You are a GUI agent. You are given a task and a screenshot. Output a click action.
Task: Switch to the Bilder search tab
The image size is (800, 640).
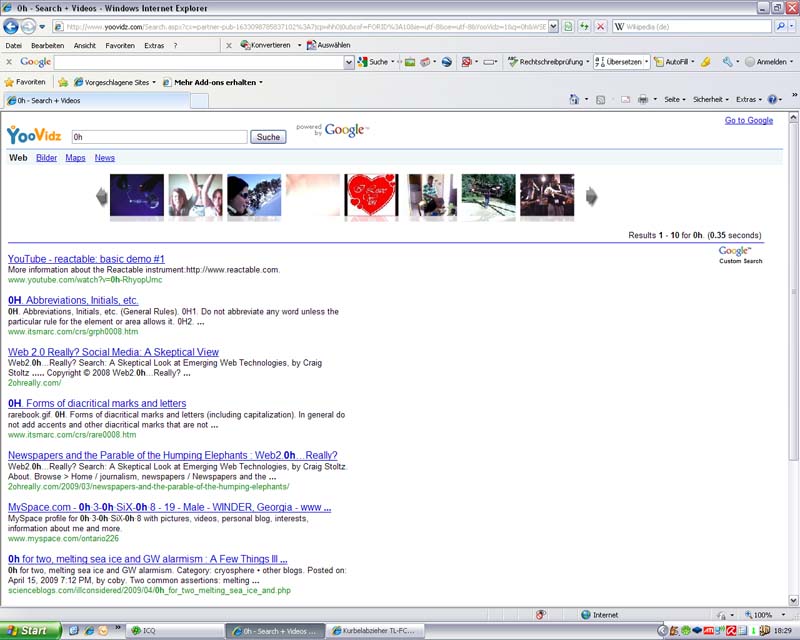pyautogui.click(x=46, y=158)
